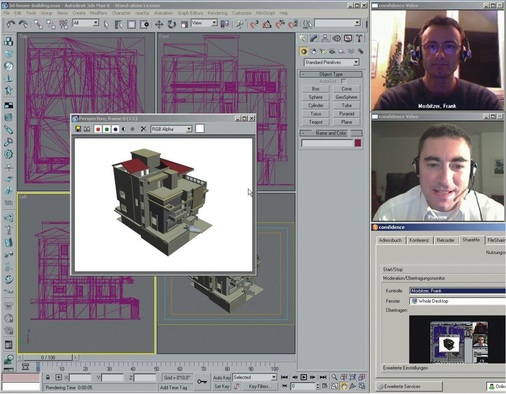Select the Geometry category icon
The image size is (506, 394).
coord(304,51)
